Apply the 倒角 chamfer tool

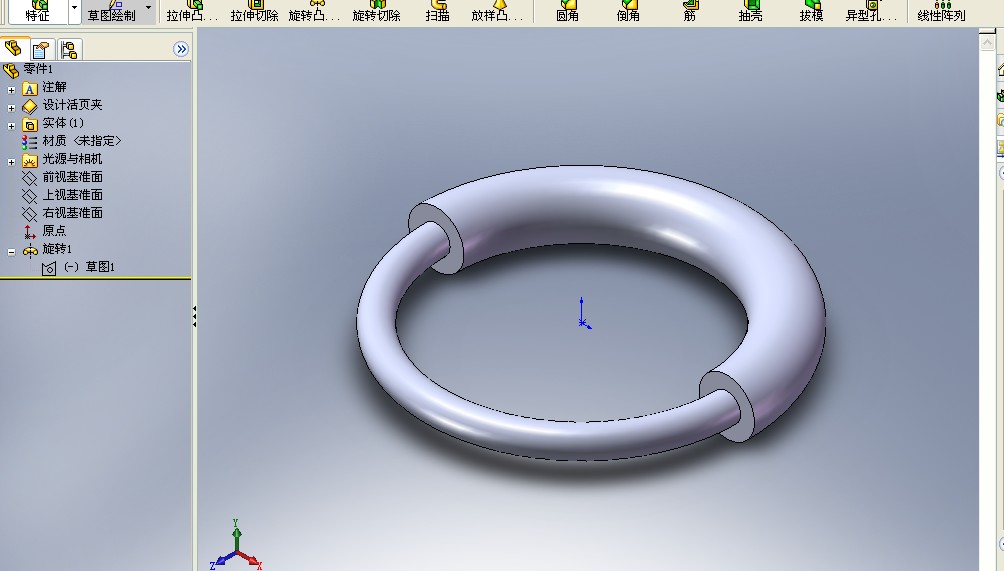(628, 12)
